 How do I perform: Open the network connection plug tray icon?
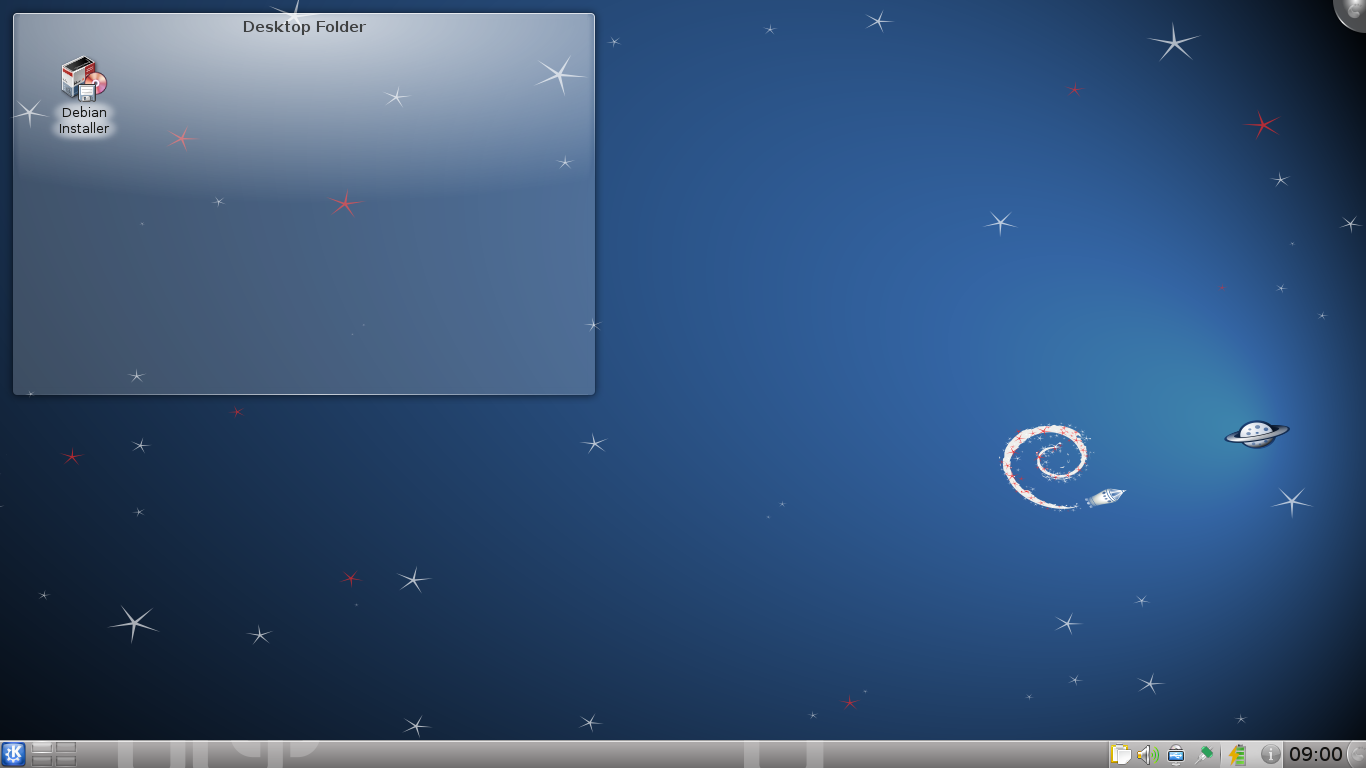[1204, 754]
